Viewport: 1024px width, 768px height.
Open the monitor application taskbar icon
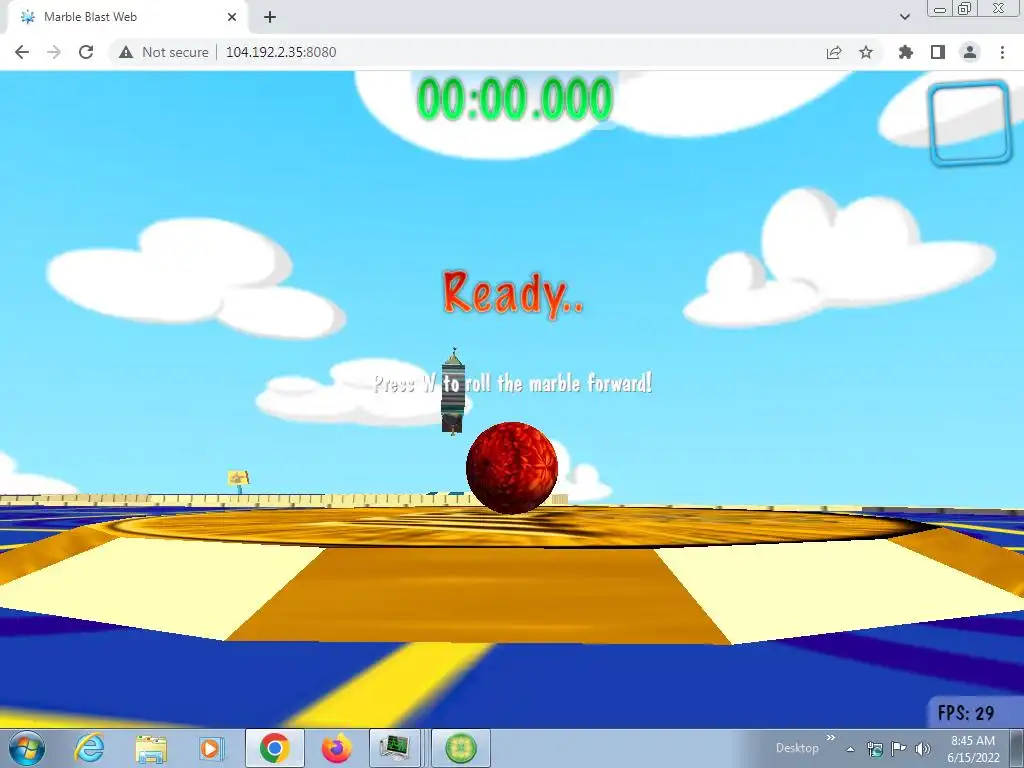coord(395,748)
